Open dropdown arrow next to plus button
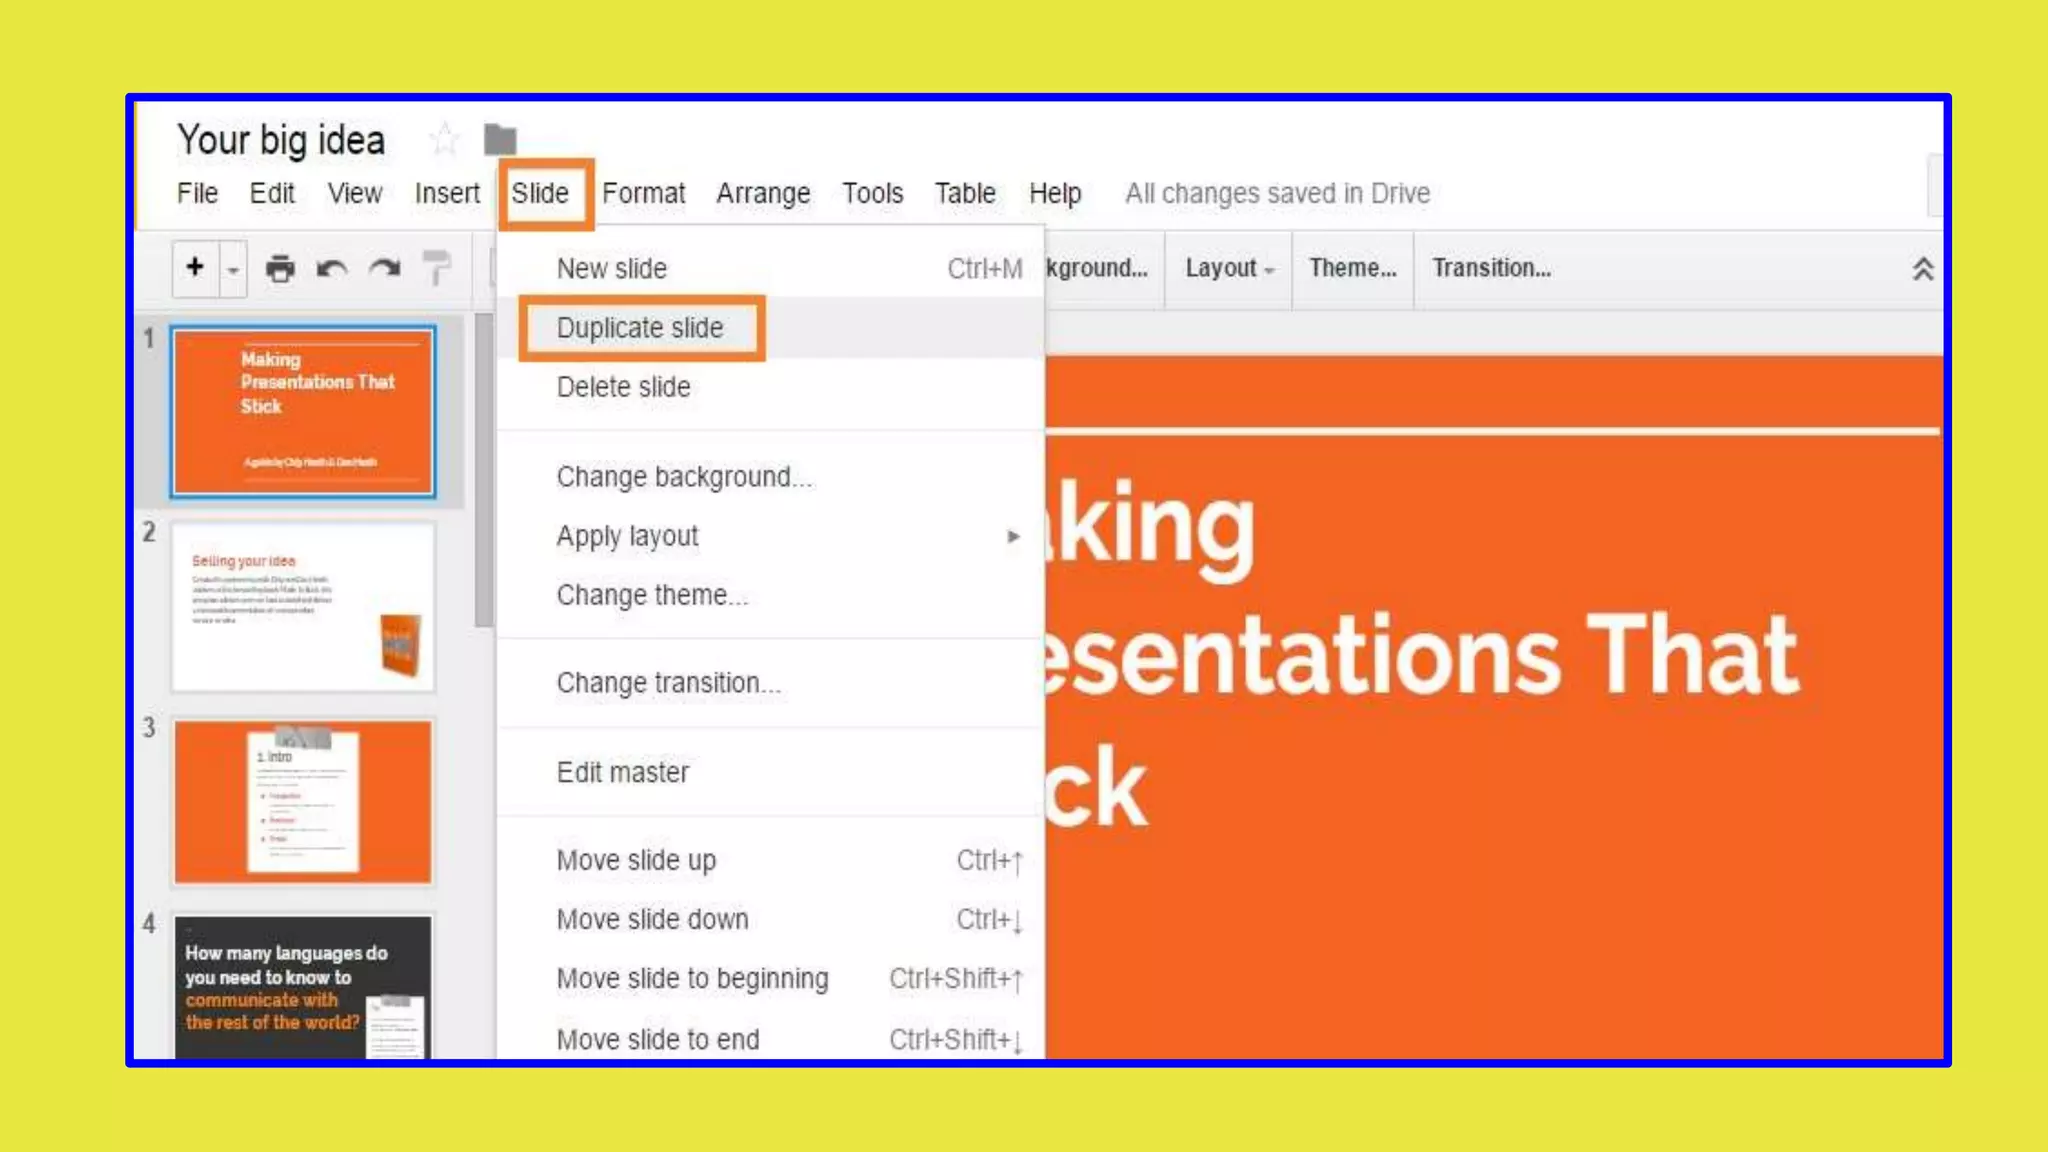 click(233, 270)
